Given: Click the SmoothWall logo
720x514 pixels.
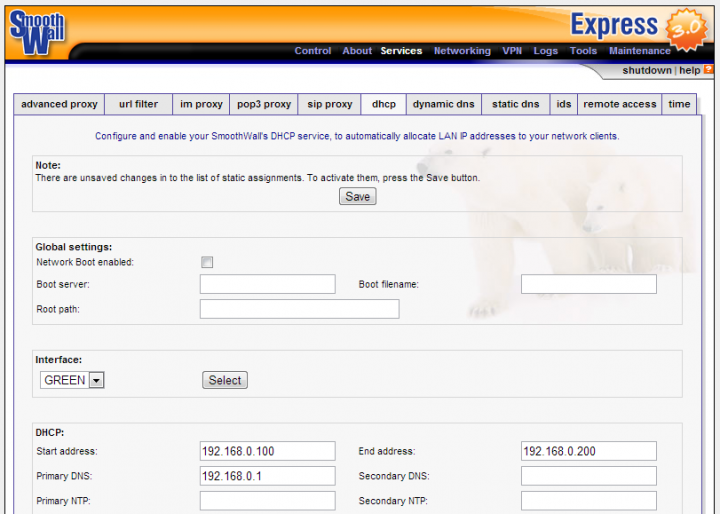Looking at the screenshot, I should click(x=37, y=32).
